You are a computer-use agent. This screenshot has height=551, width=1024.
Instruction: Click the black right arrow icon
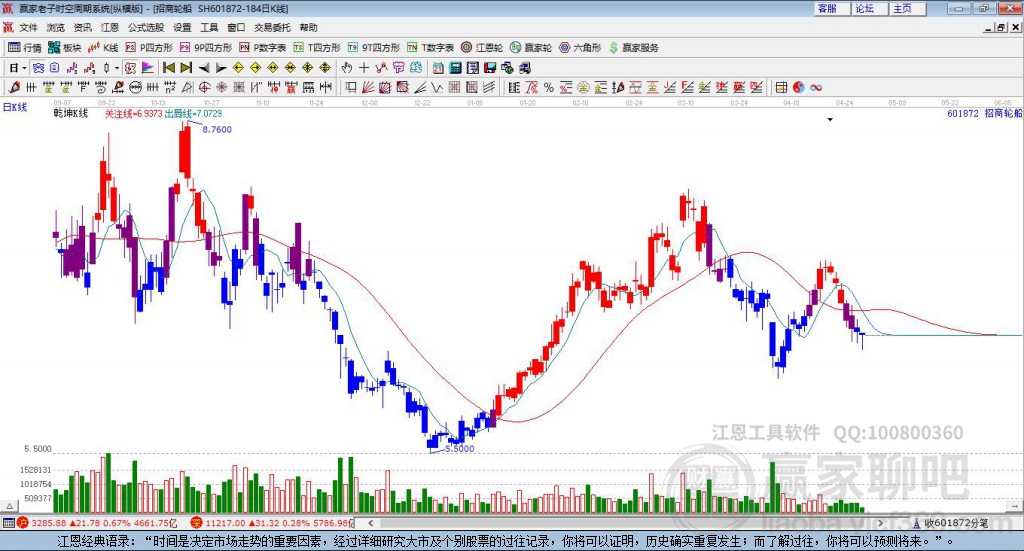[221, 68]
